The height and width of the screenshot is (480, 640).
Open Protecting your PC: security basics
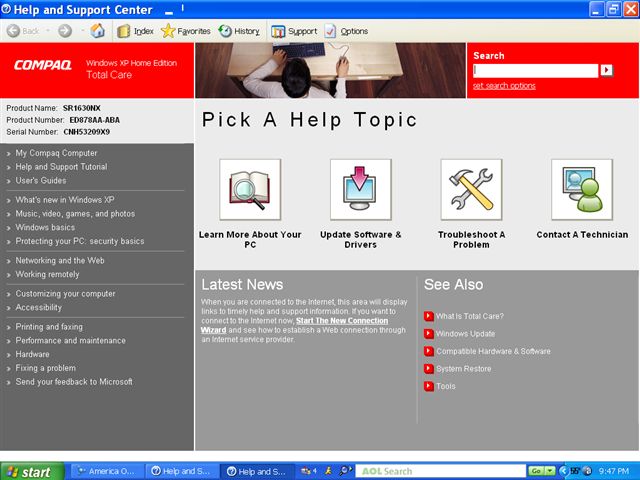(80, 241)
